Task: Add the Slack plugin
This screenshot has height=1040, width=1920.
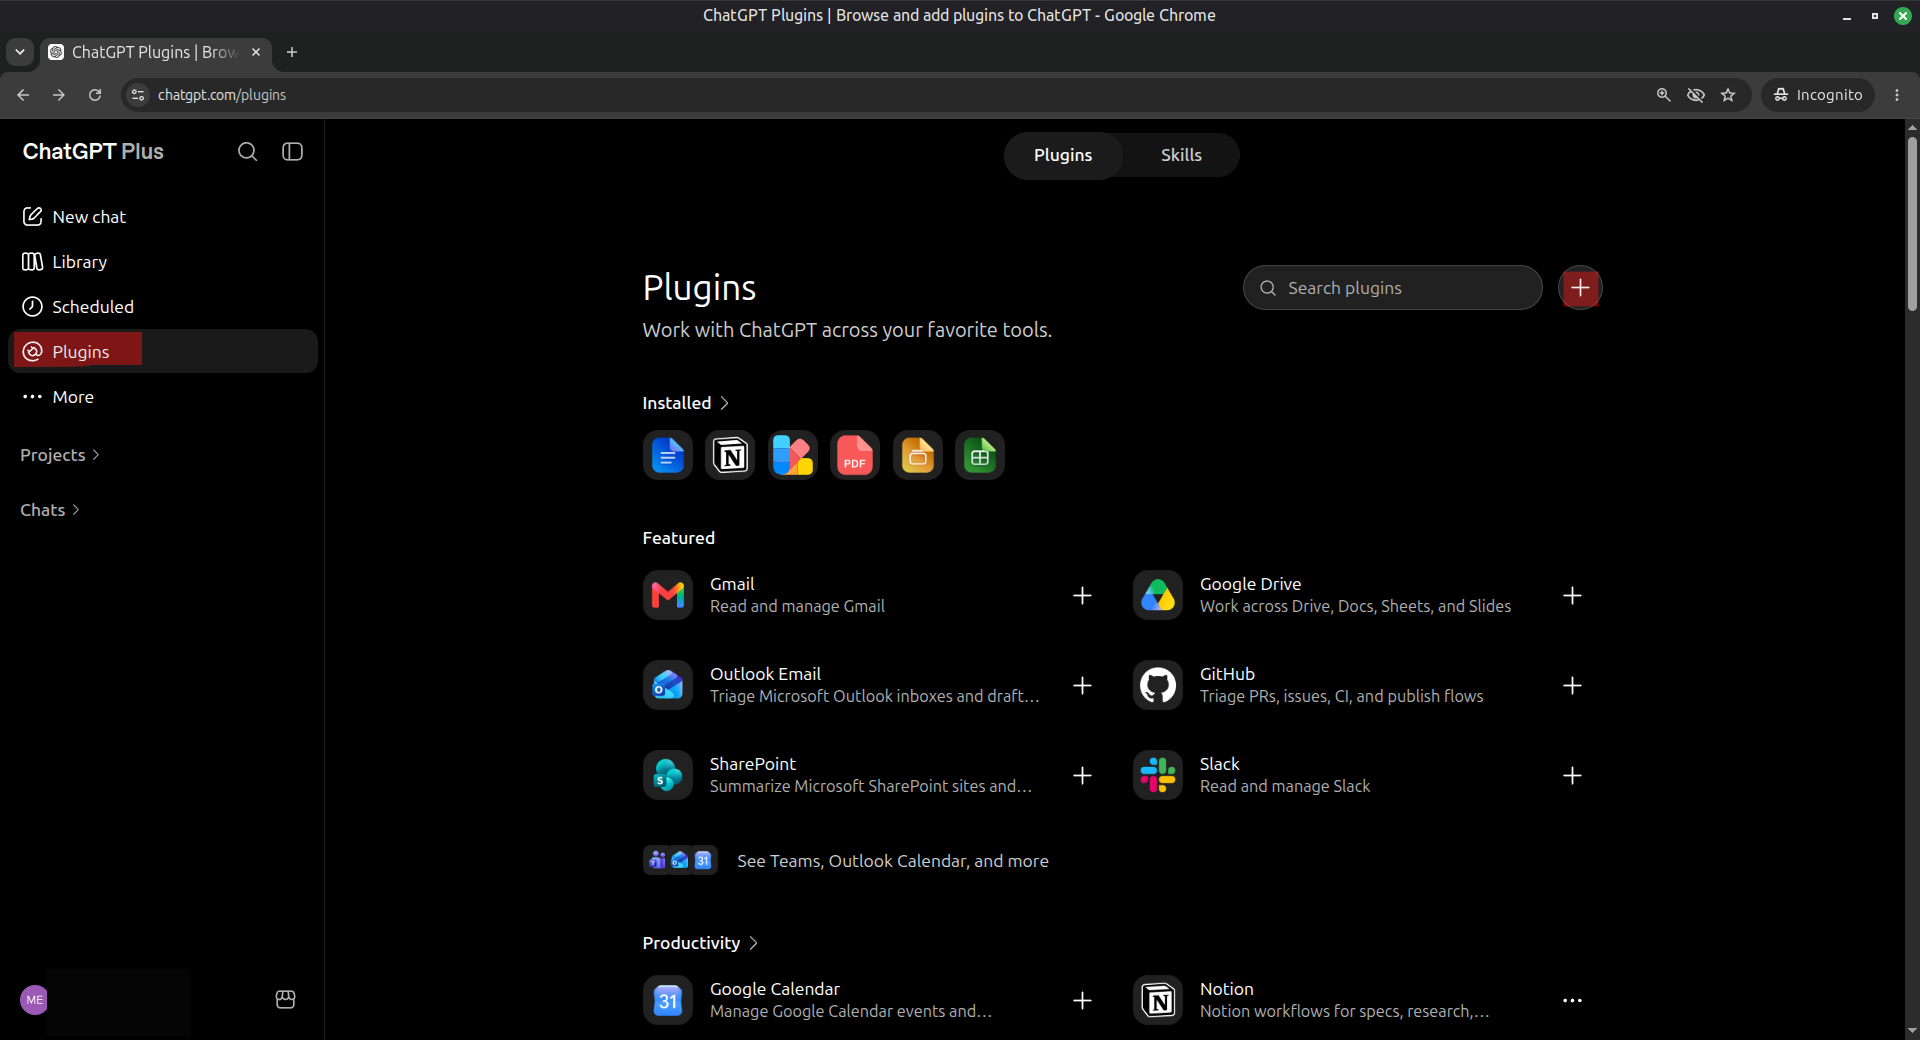Action: (x=1572, y=776)
